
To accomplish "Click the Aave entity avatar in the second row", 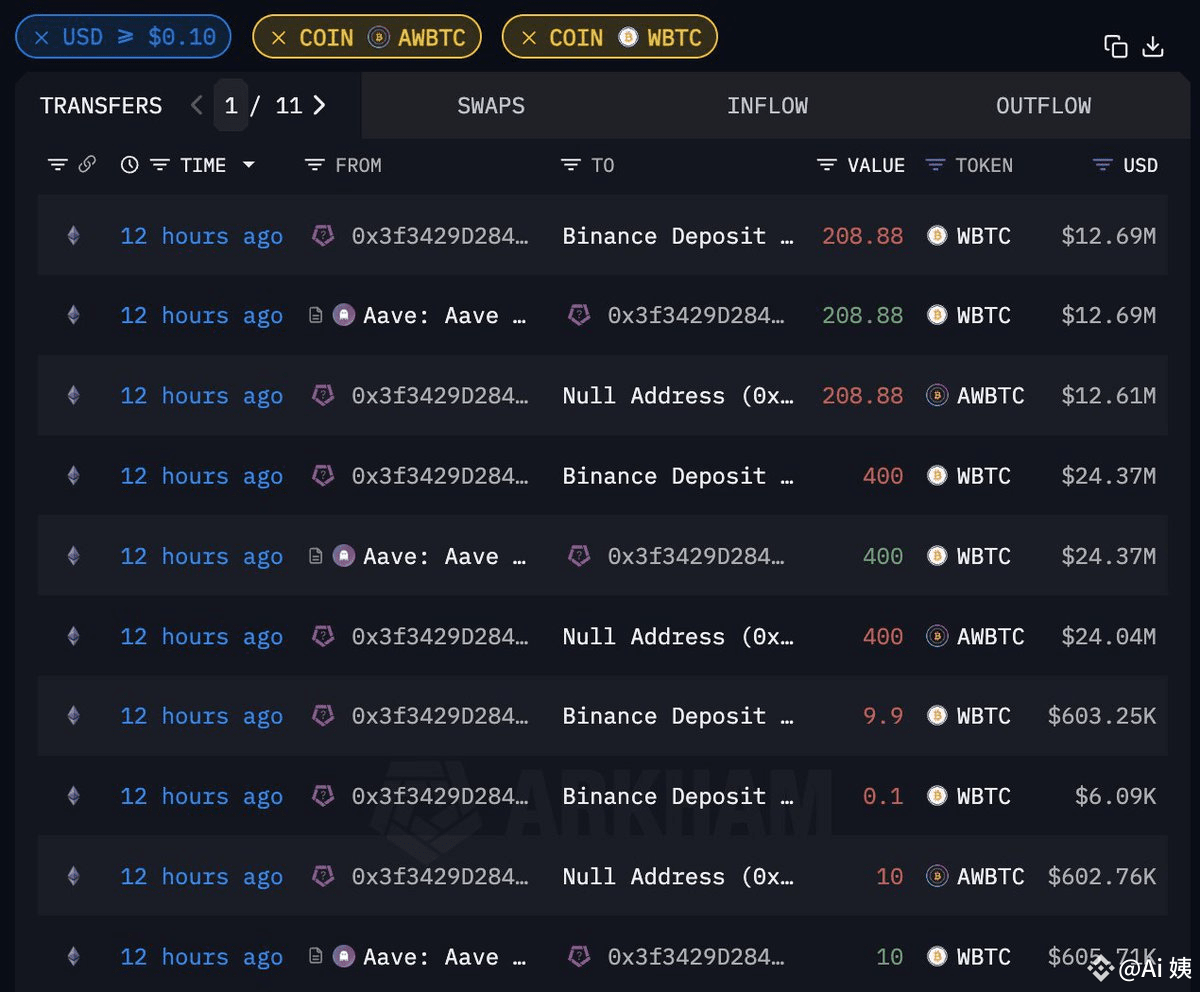I will click(344, 315).
